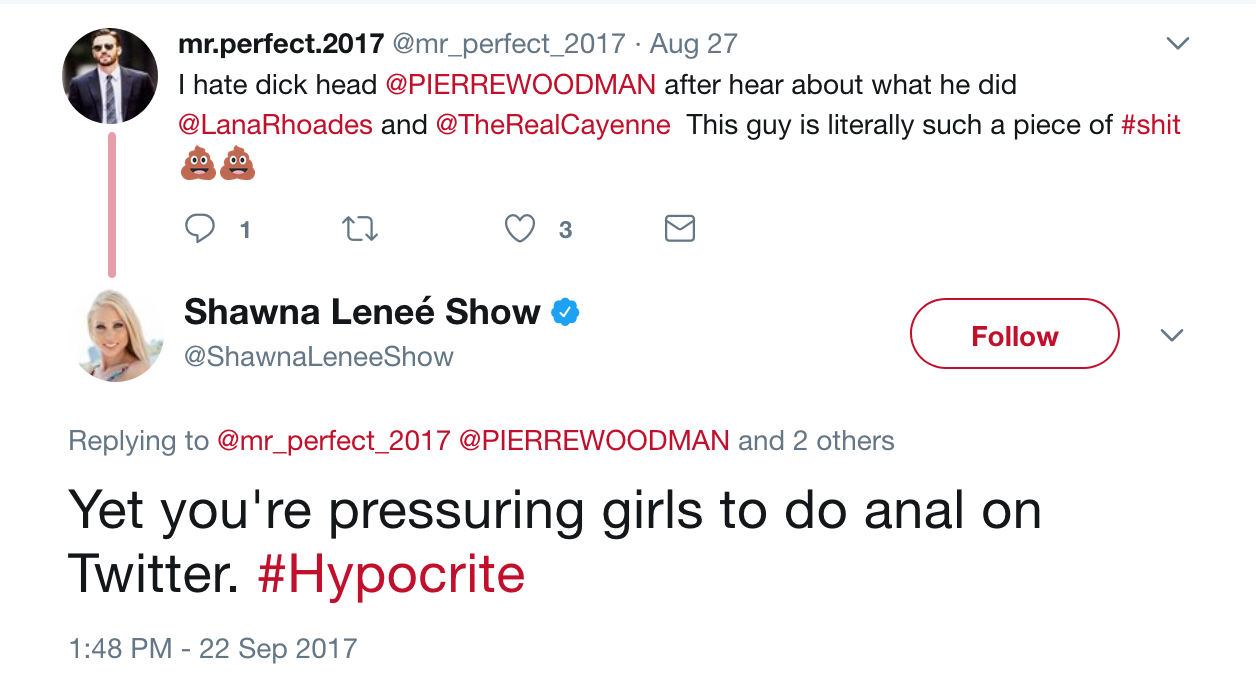Image resolution: width=1256 pixels, height=676 pixels.
Task: Click the reply speech bubble icon
Action: tap(201, 229)
